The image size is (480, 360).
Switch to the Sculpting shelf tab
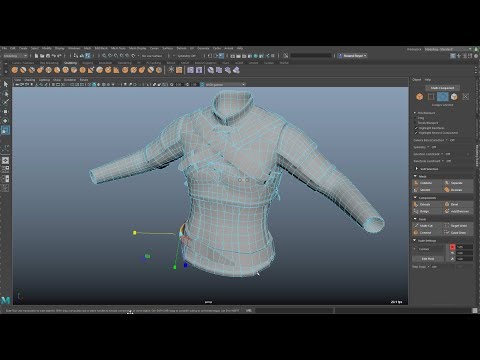pyautogui.click(x=70, y=63)
